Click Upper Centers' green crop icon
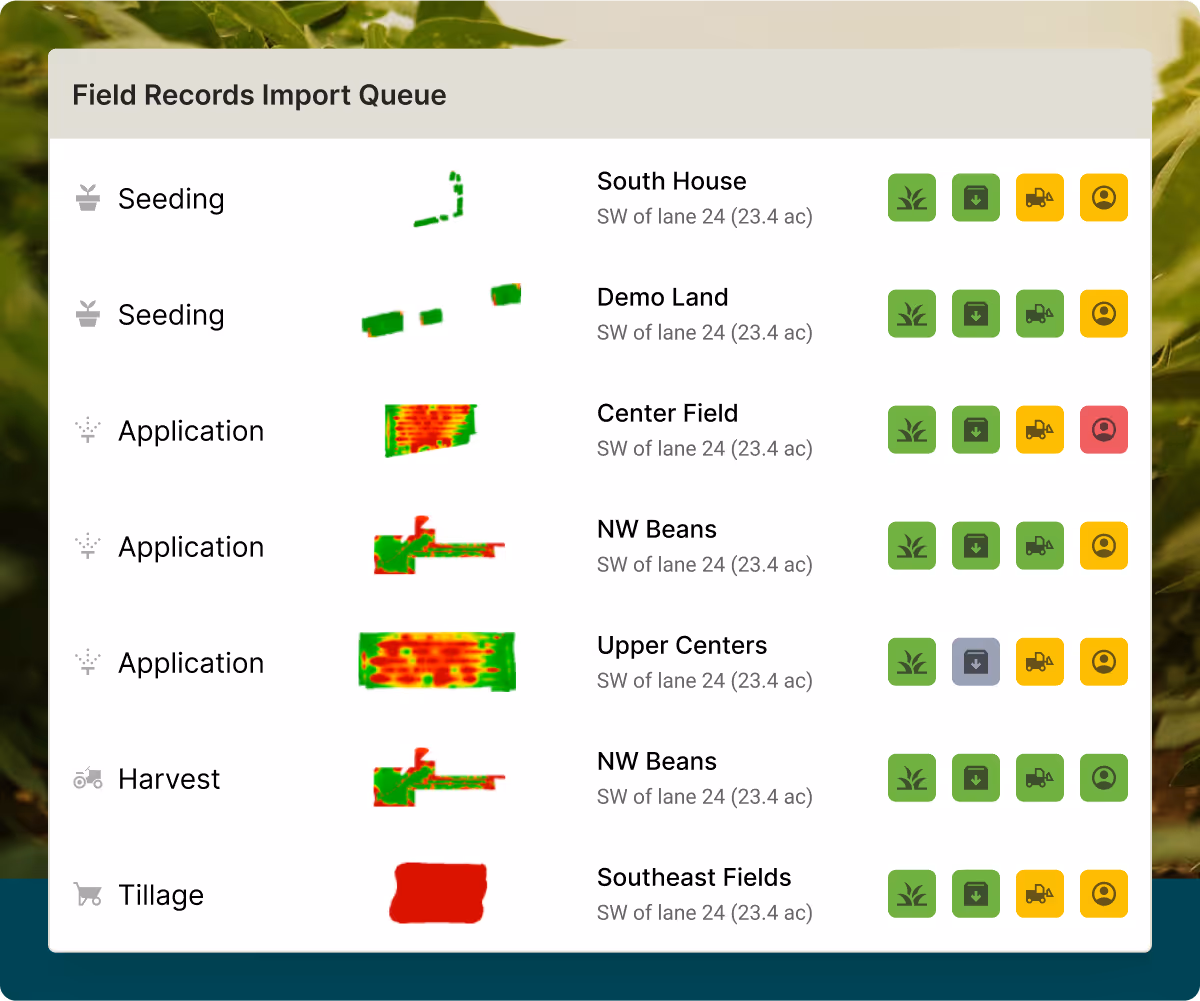Image resolution: width=1200 pixels, height=1001 pixels. [x=912, y=662]
